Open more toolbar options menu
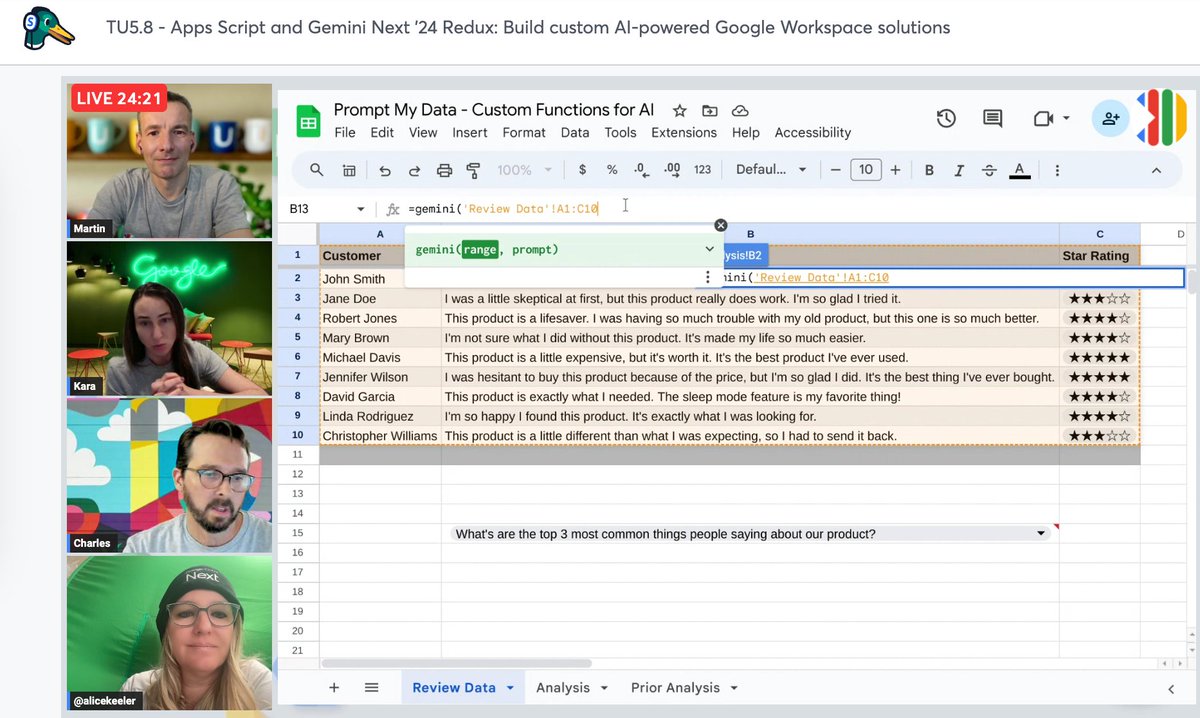Screen dimensions: 1200x718 [x=1057, y=170]
